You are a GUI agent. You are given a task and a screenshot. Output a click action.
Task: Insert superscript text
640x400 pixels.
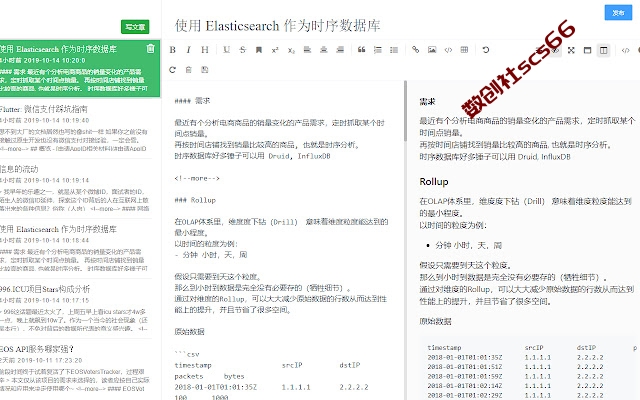pos(275,50)
